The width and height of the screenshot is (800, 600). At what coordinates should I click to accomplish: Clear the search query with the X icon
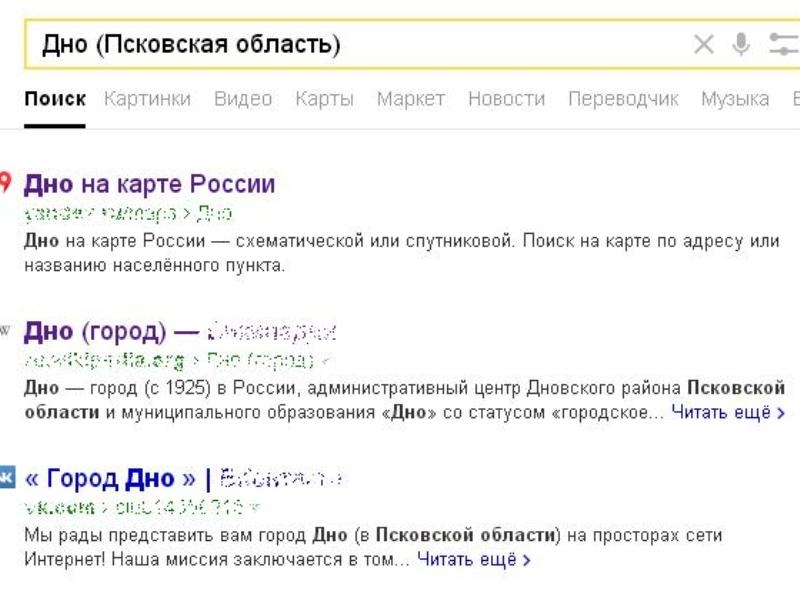(x=704, y=44)
